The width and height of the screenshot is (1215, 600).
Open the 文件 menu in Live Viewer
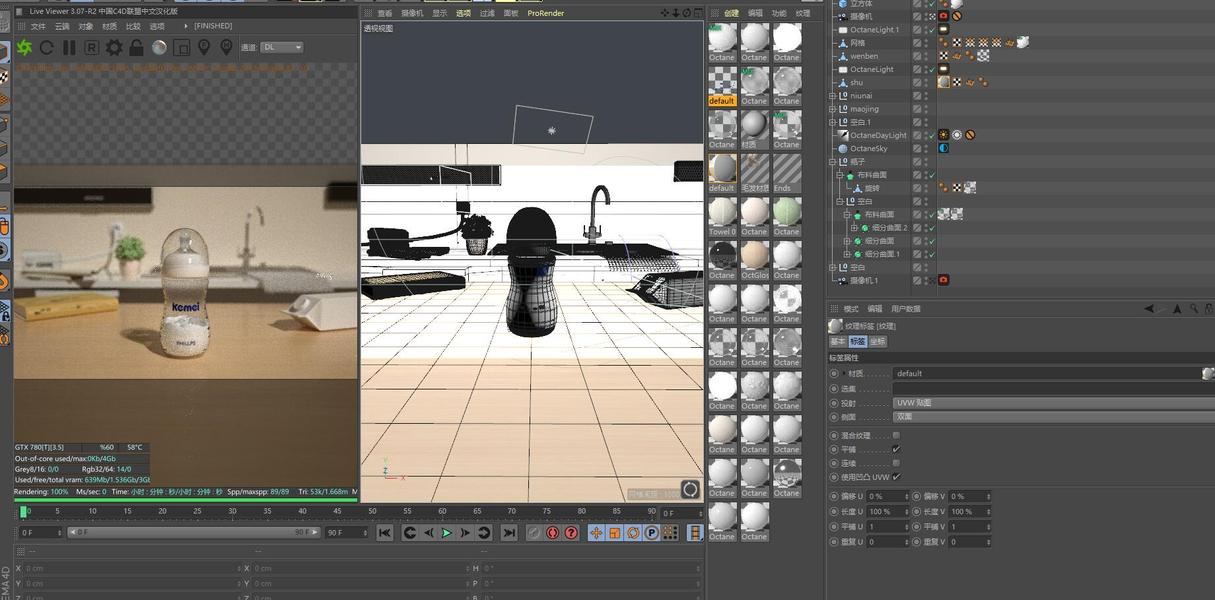coord(38,26)
